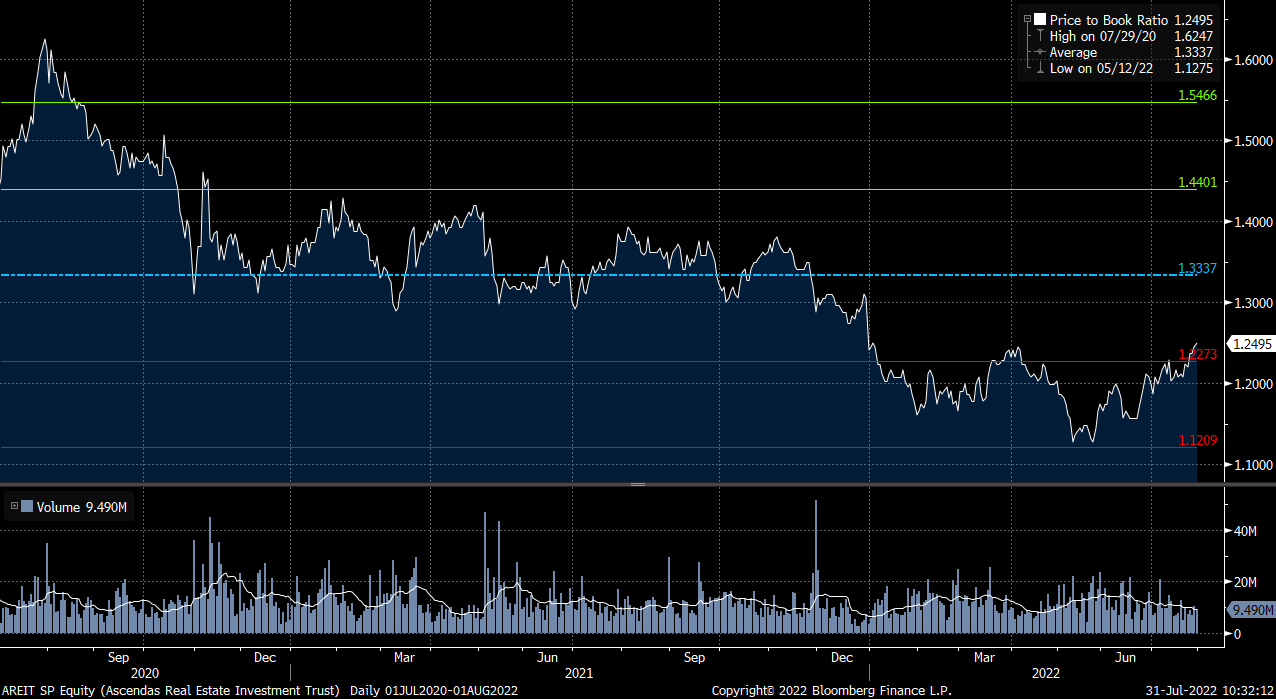
Task: Click the Sep 2020 month label
Action: 118,658
